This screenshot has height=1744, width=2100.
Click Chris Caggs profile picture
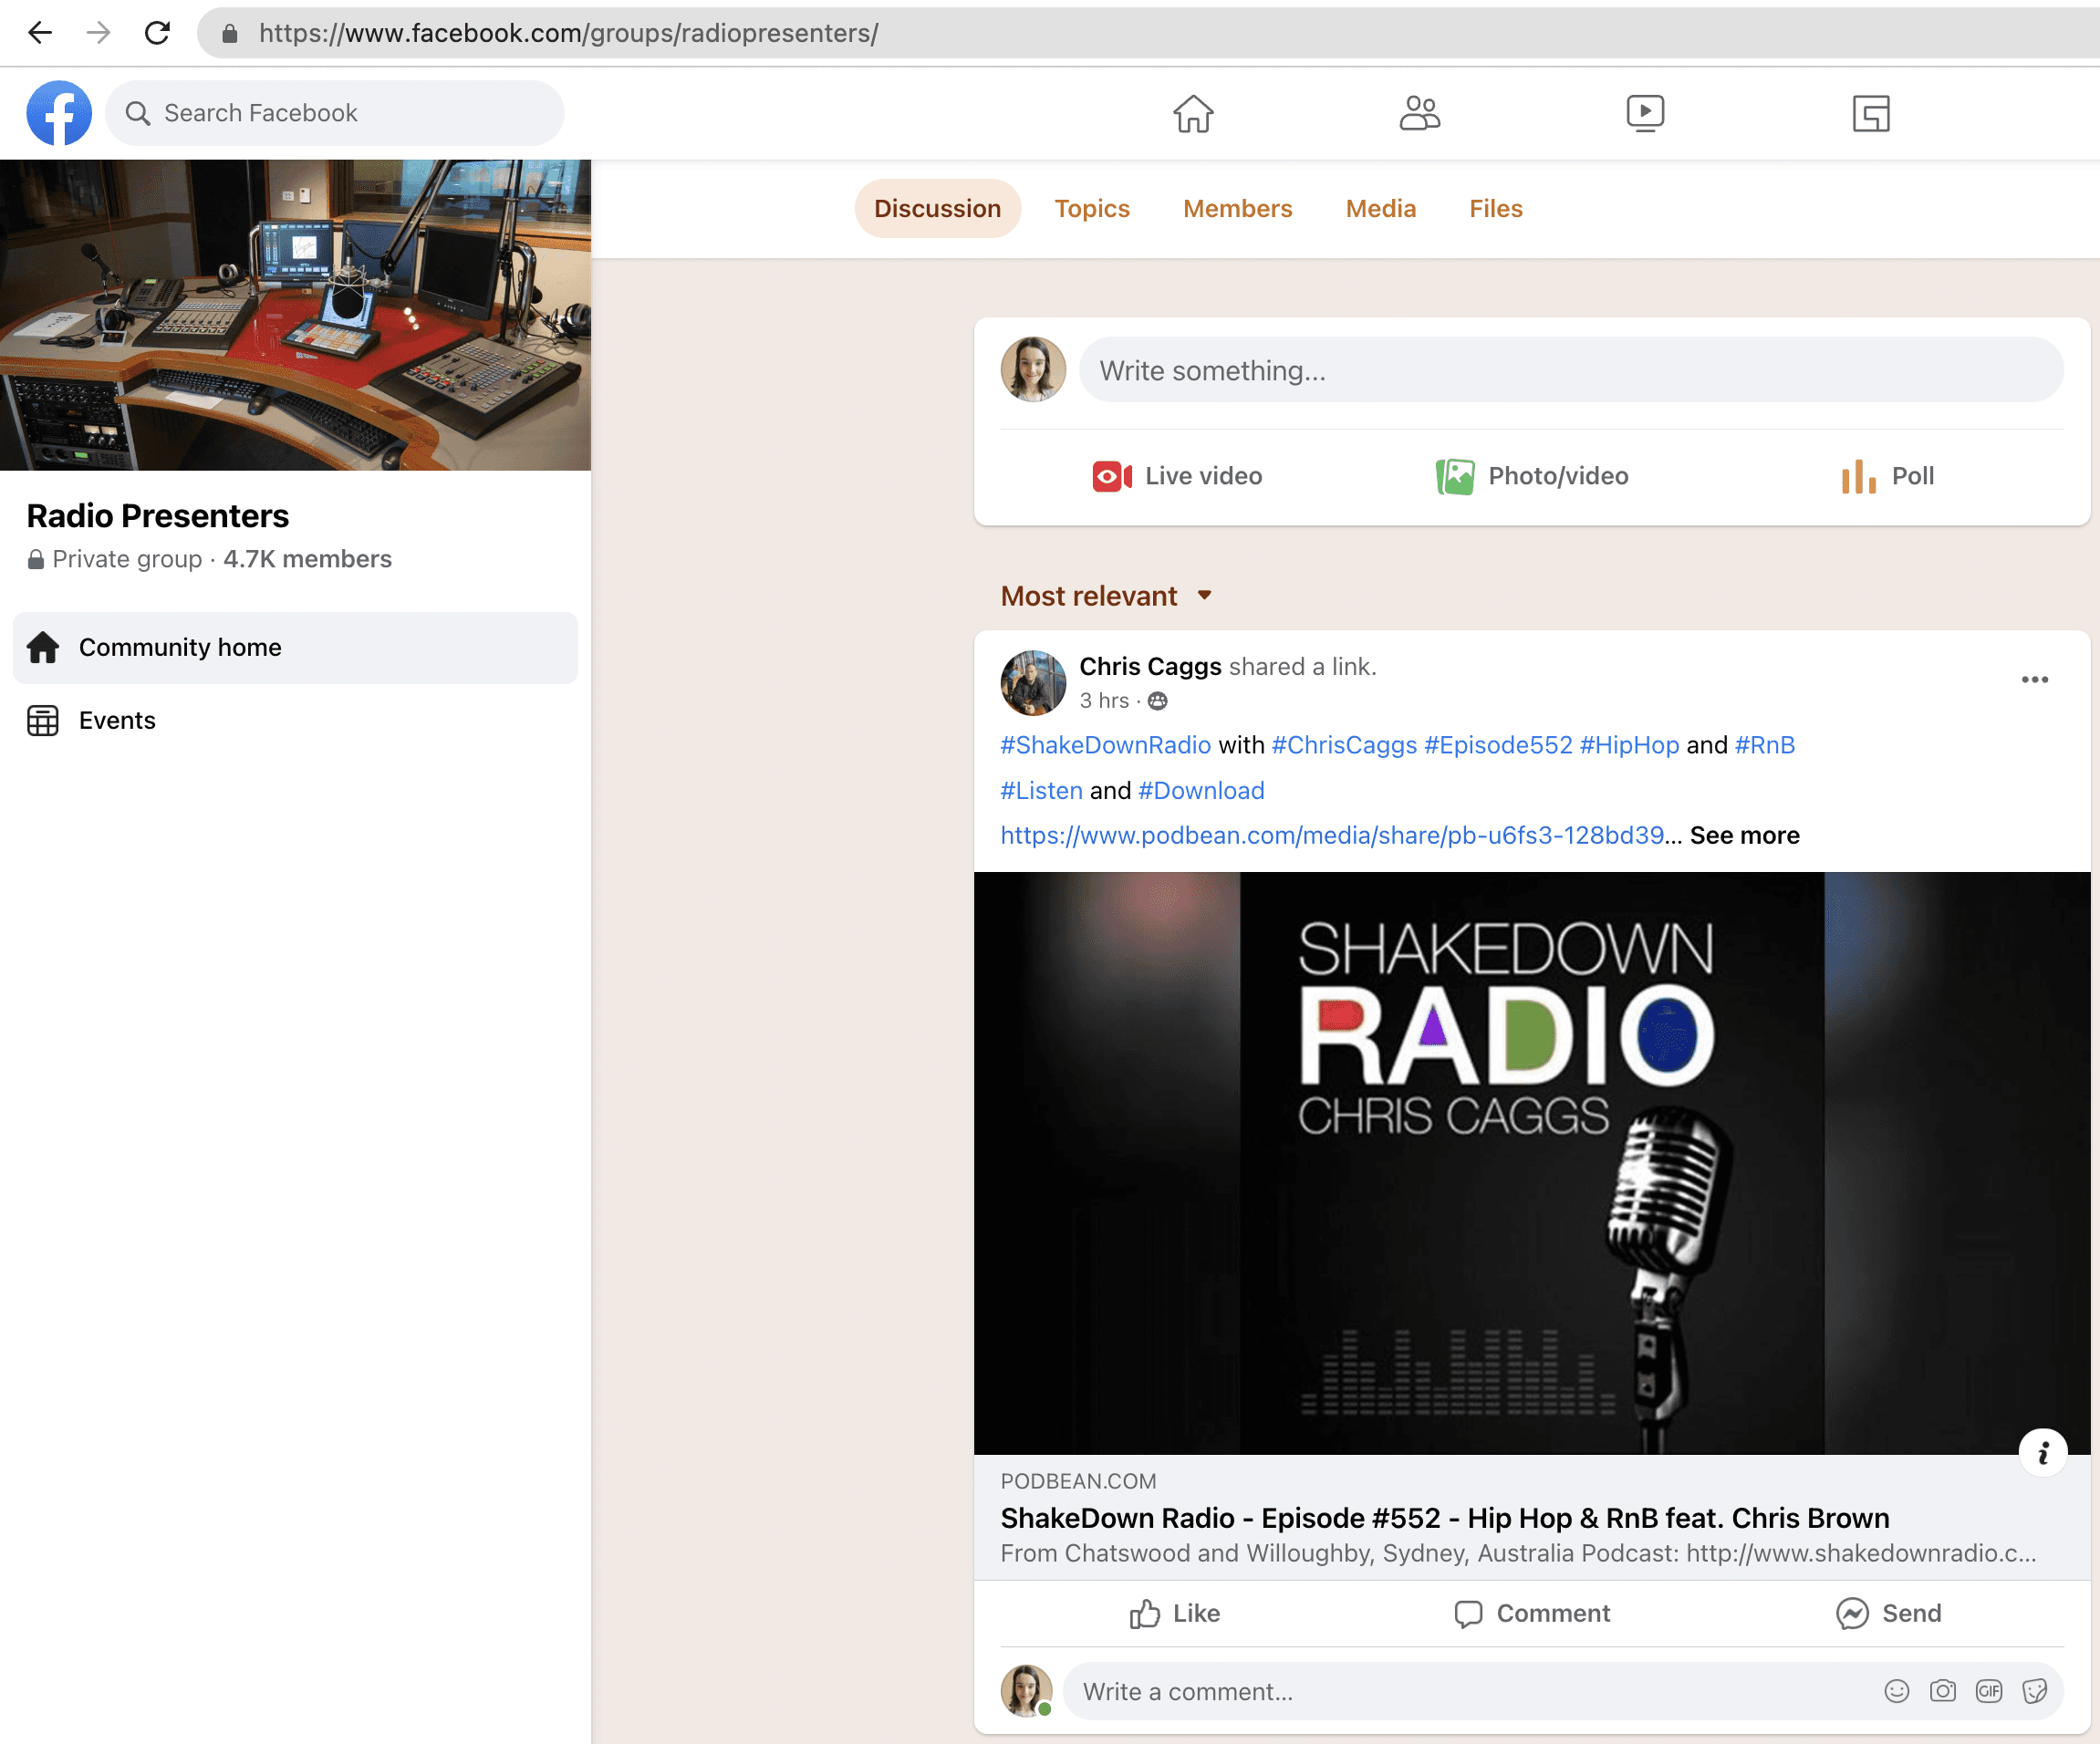[x=1033, y=683]
